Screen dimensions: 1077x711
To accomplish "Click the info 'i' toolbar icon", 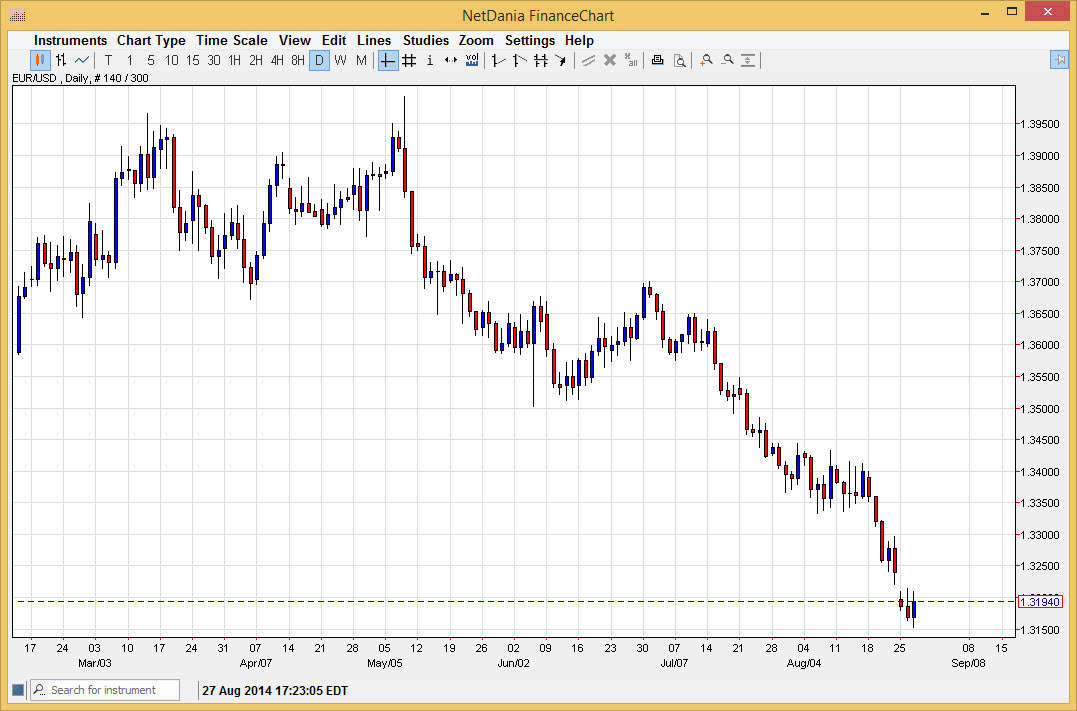I will tap(430, 61).
